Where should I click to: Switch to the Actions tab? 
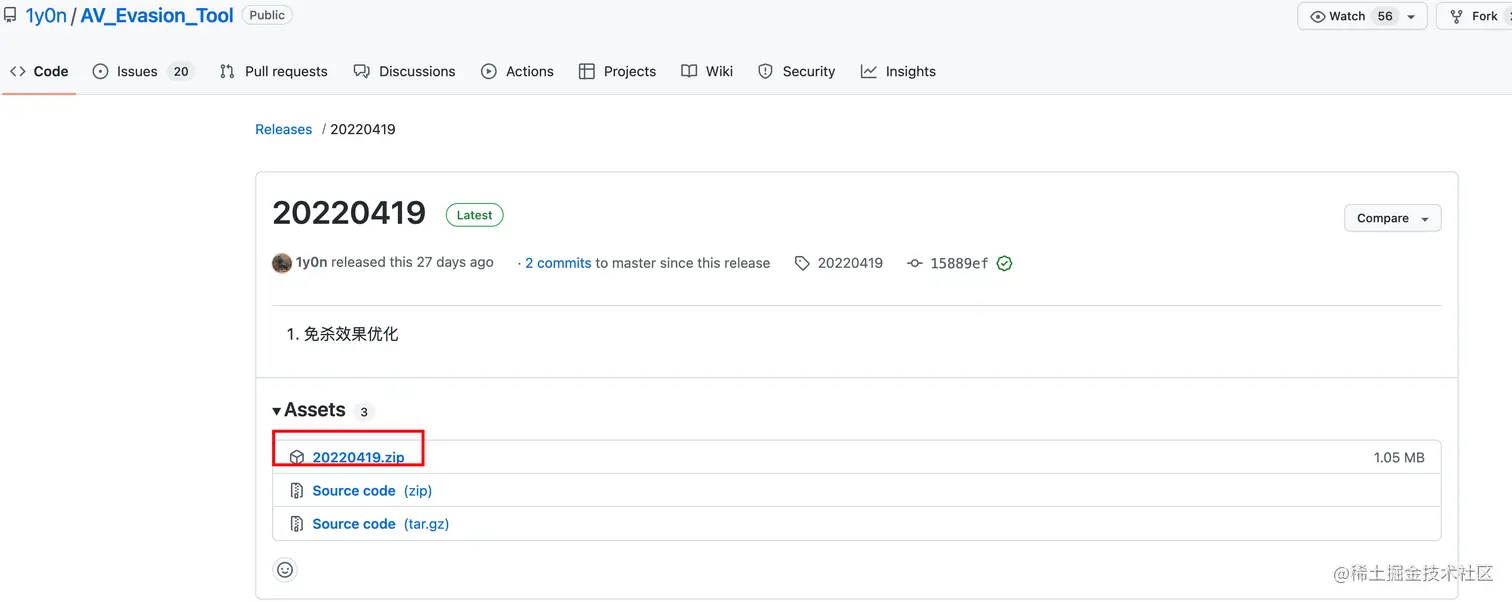(x=517, y=71)
